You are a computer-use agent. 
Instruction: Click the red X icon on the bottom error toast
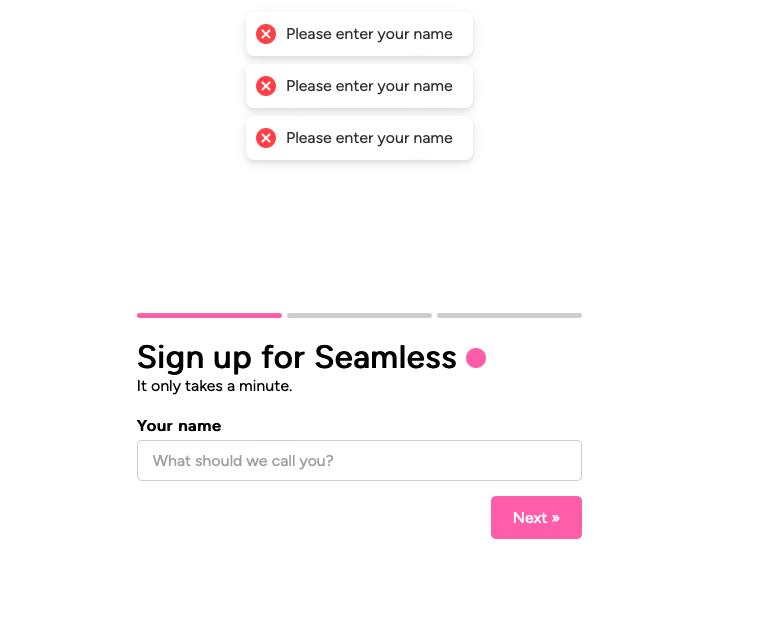[266, 138]
